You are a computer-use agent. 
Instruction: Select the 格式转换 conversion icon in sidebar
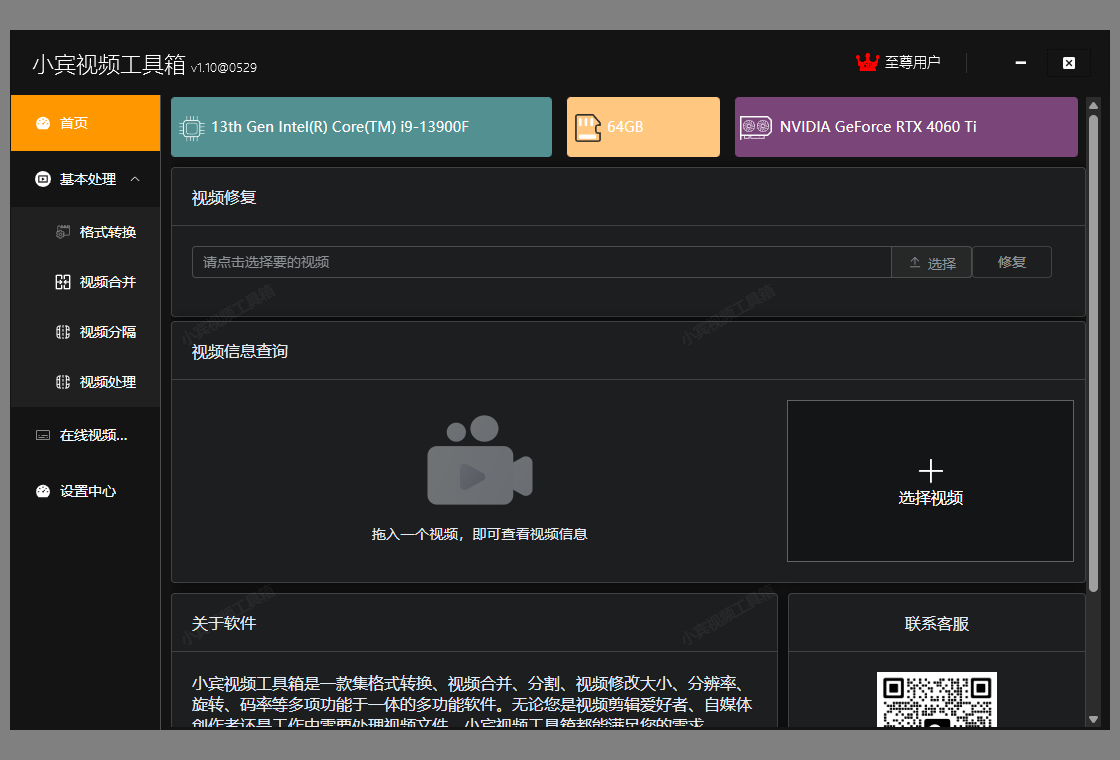pos(61,231)
